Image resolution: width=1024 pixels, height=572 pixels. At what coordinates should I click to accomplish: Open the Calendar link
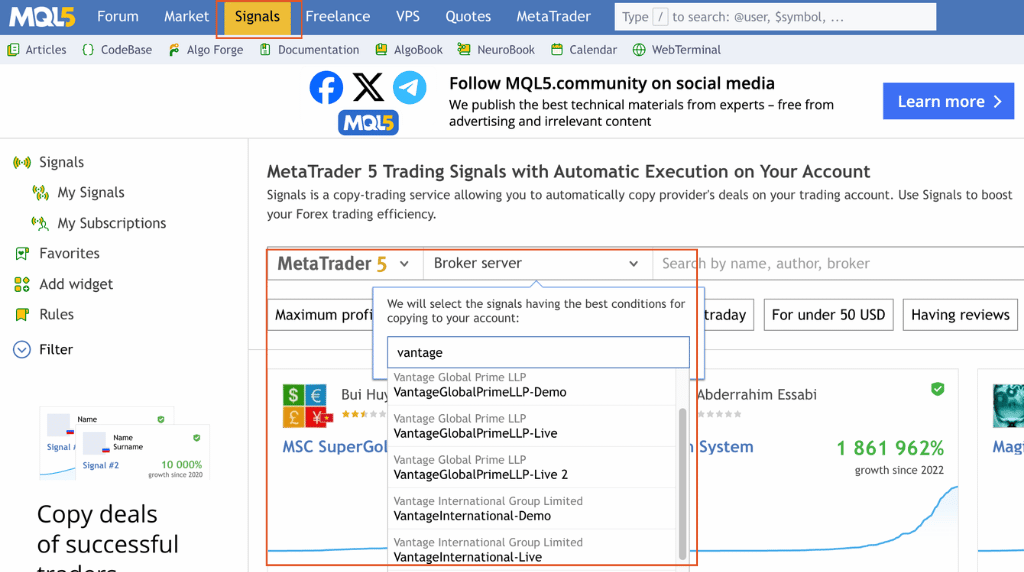(593, 50)
